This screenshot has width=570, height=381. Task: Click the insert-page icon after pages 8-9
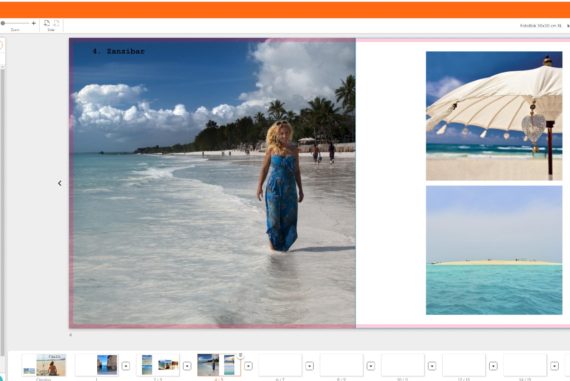click(x=370, y=366)
